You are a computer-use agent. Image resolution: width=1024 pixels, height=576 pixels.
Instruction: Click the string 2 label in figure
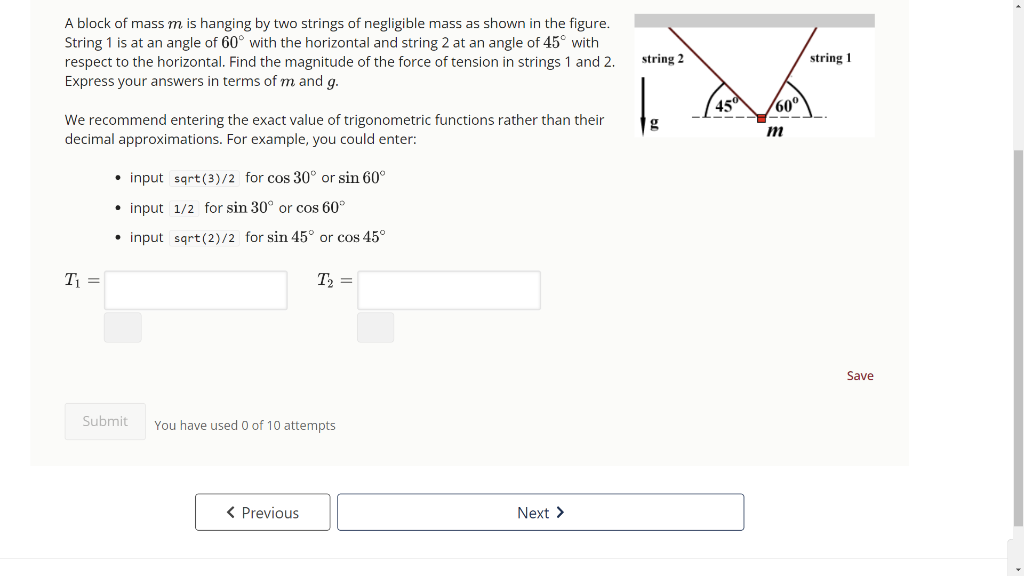[x=663, y=60]
